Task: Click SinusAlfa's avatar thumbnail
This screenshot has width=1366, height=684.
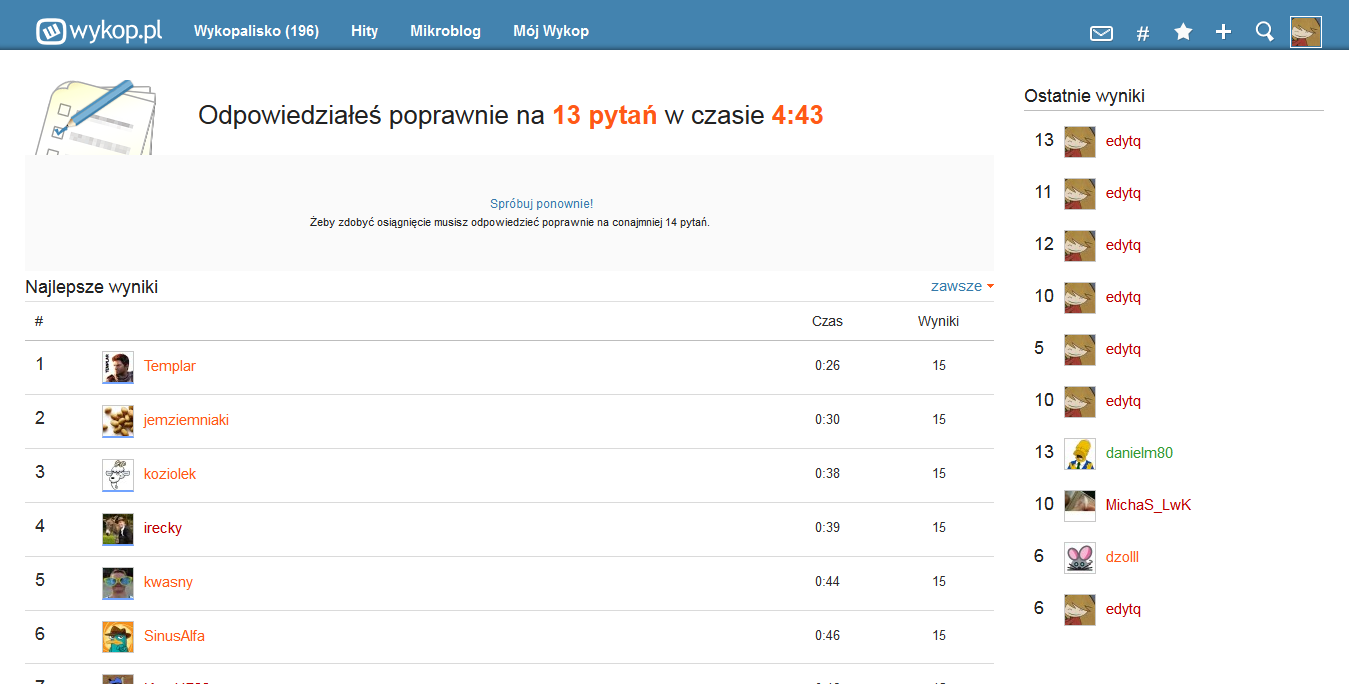Action: point(118,637)
